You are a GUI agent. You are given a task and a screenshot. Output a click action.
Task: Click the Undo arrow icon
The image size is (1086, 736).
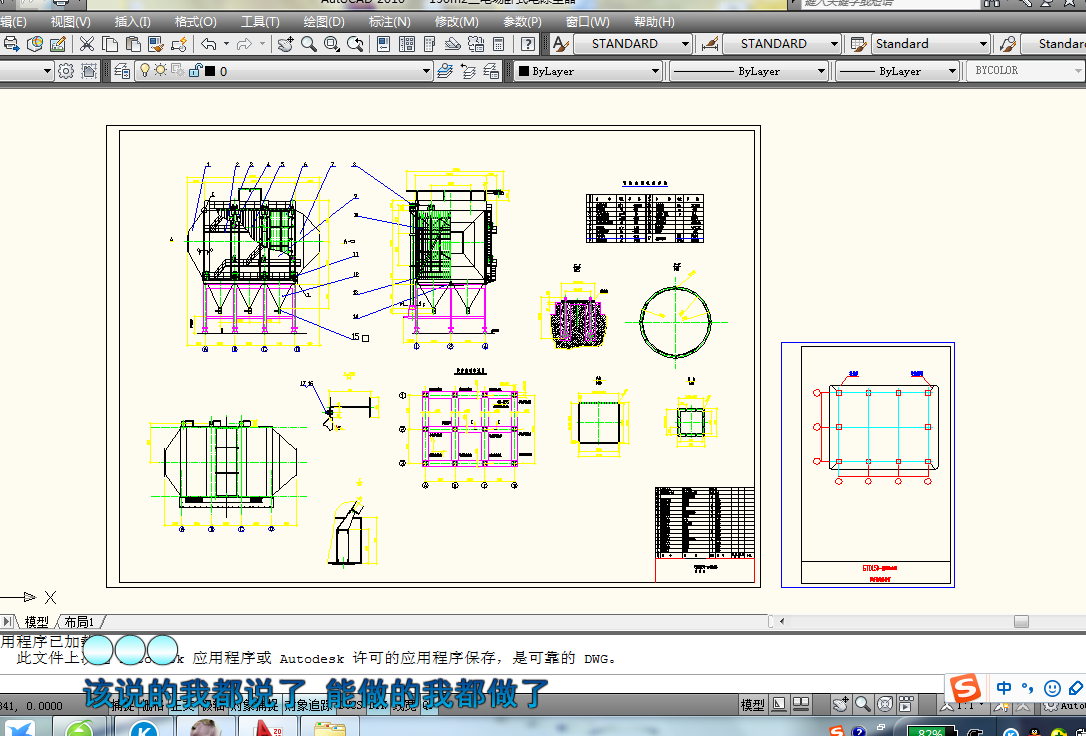[208, 44]
